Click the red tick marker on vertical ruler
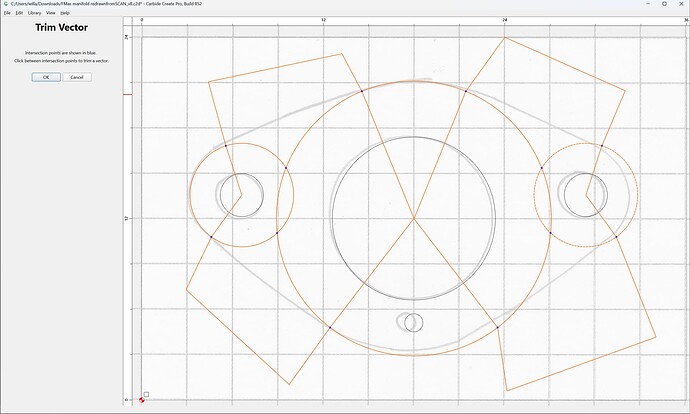 tap(127, 94)
